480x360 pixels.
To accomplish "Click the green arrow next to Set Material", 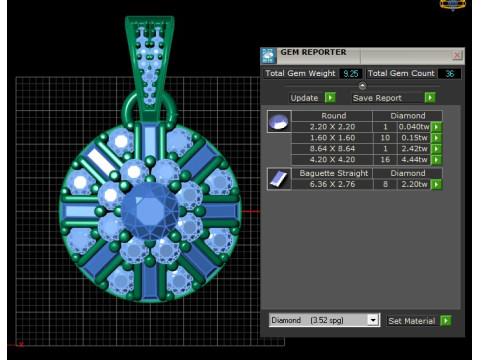I will click(445, 321).
